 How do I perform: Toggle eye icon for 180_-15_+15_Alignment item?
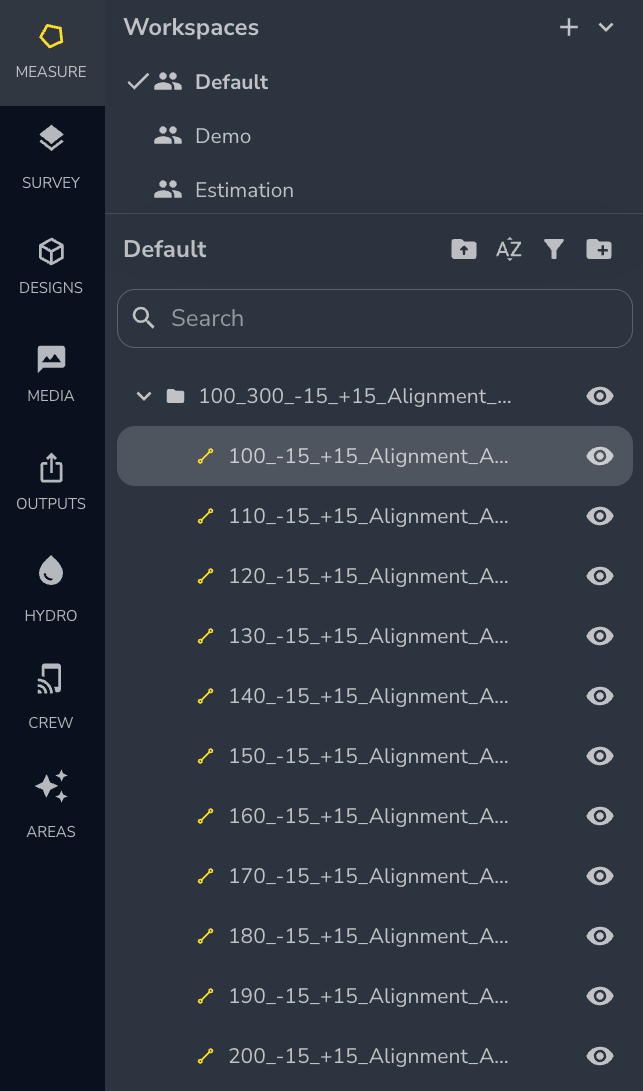click(600, 937)
